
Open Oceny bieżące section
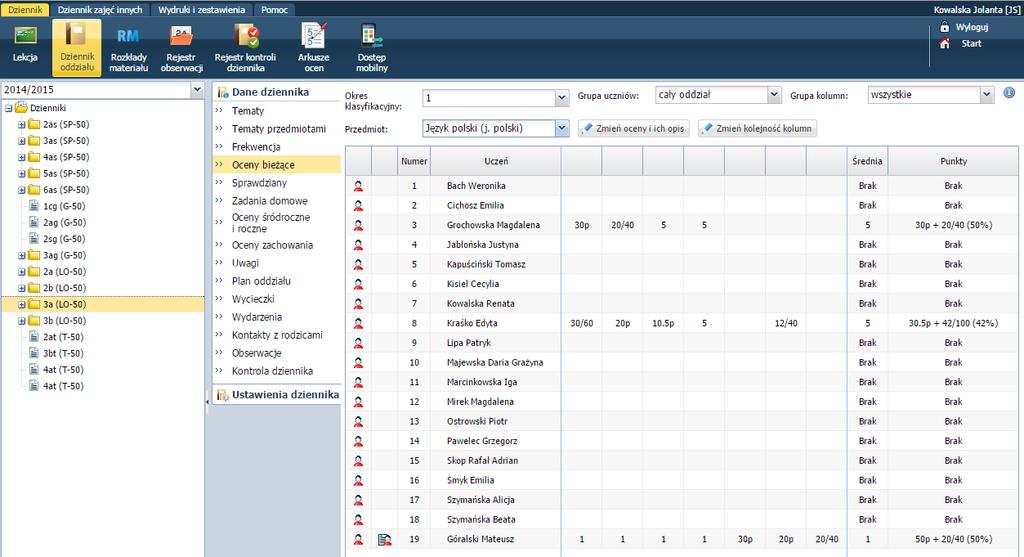point(263,165)
